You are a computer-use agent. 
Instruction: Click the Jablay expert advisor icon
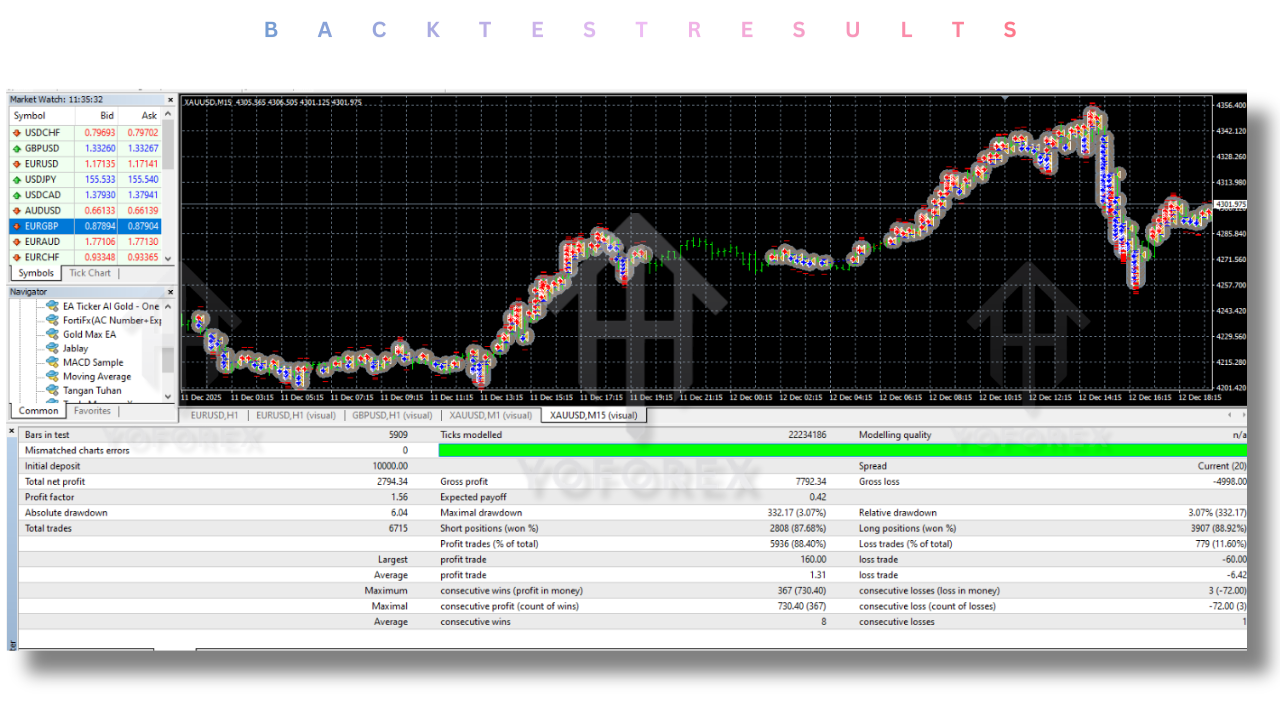pyautogui.click(x=54, y=349)
